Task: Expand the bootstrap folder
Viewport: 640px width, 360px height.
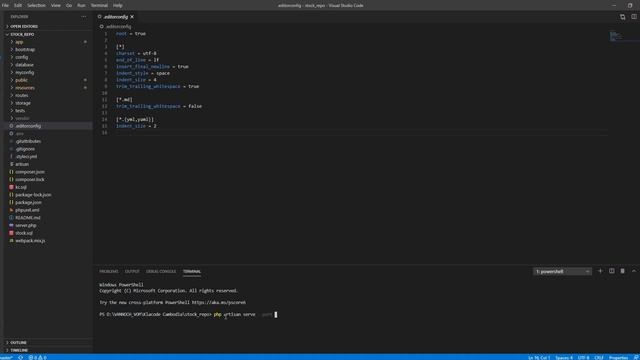Action: (25, 49)
